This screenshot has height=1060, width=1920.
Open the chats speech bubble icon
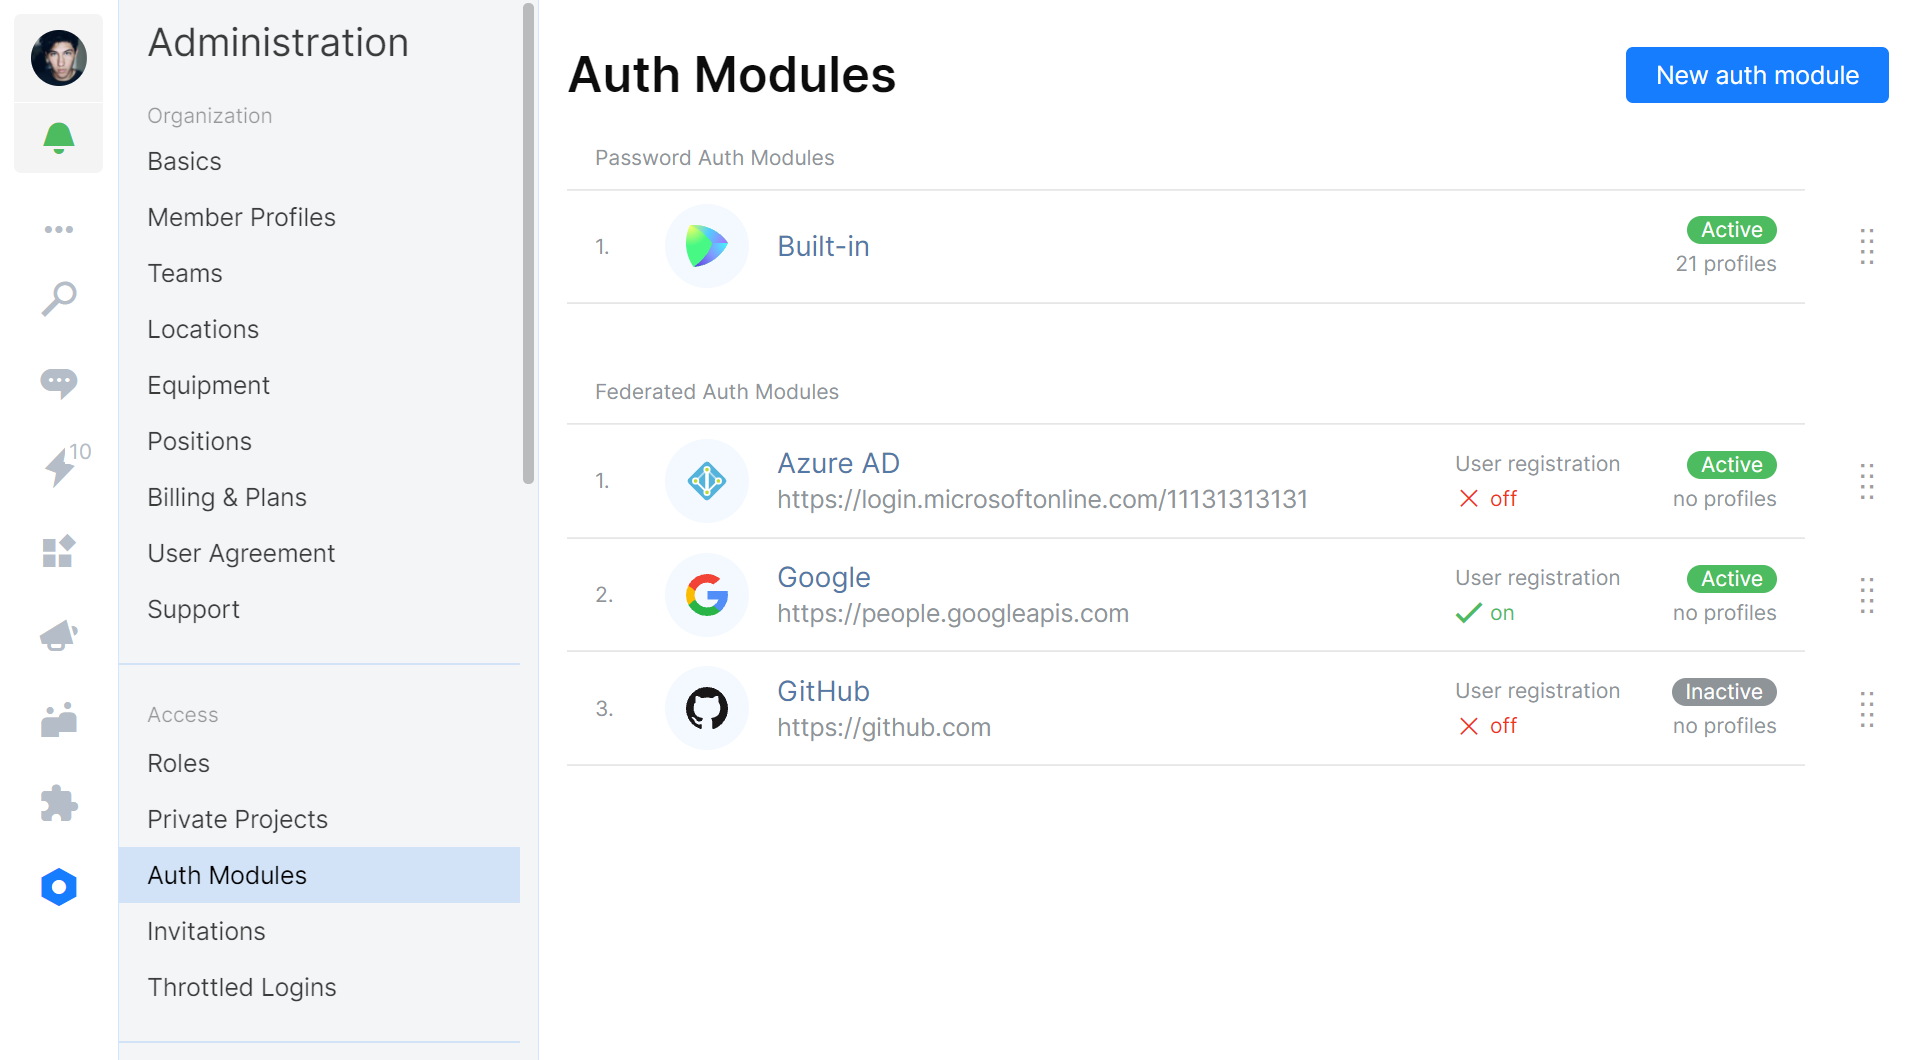click(58, 382)
